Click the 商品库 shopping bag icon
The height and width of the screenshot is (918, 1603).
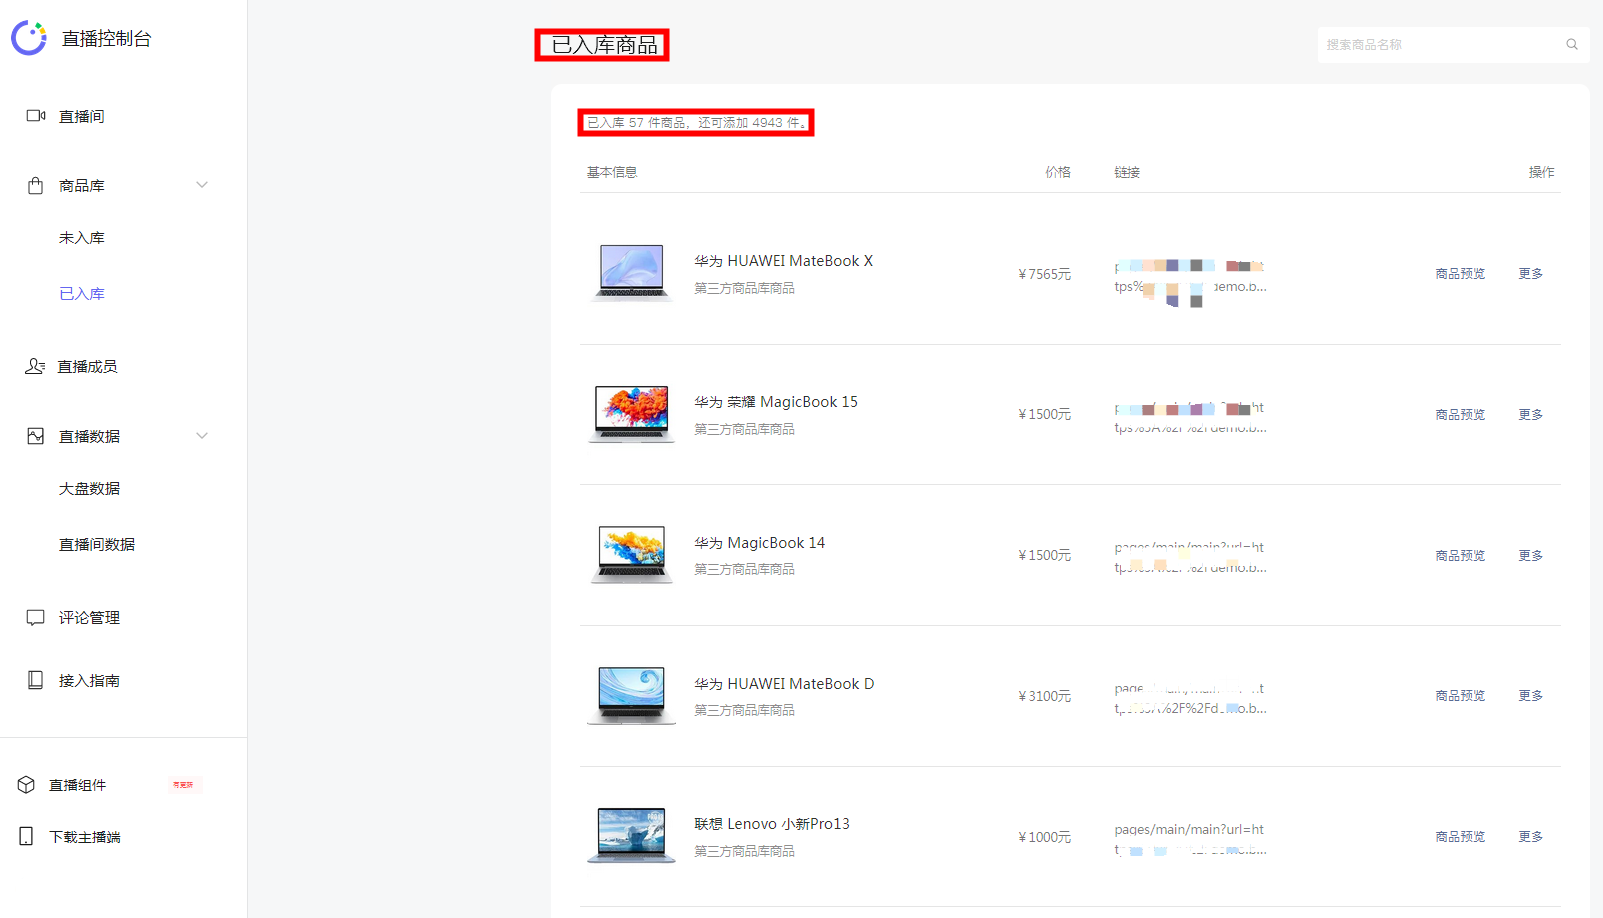pos(36,185)
